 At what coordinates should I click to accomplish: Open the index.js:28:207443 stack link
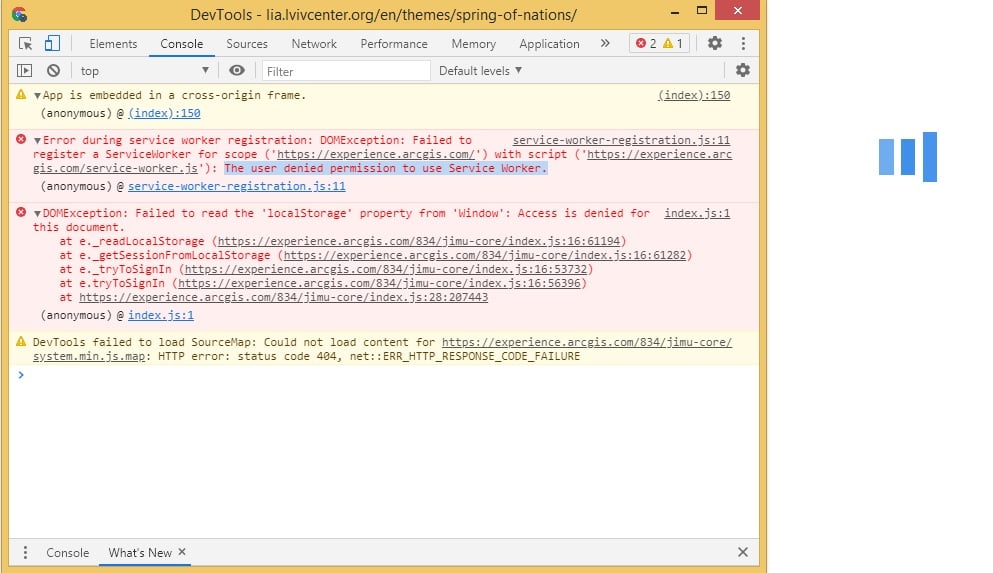tap(284, 297)
